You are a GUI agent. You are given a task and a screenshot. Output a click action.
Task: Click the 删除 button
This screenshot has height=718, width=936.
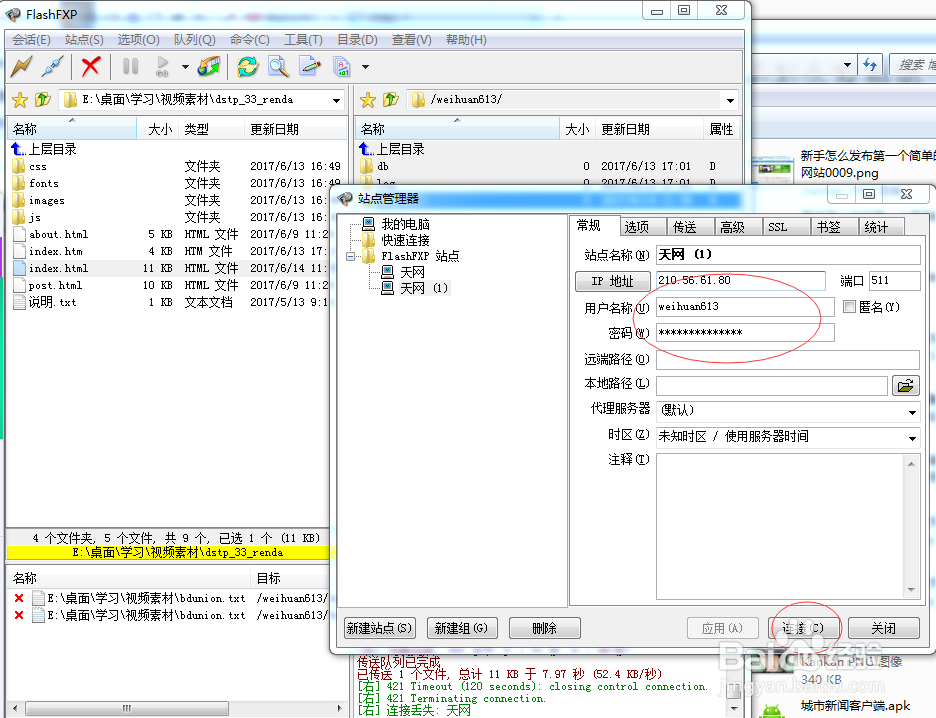pos(544,628)
